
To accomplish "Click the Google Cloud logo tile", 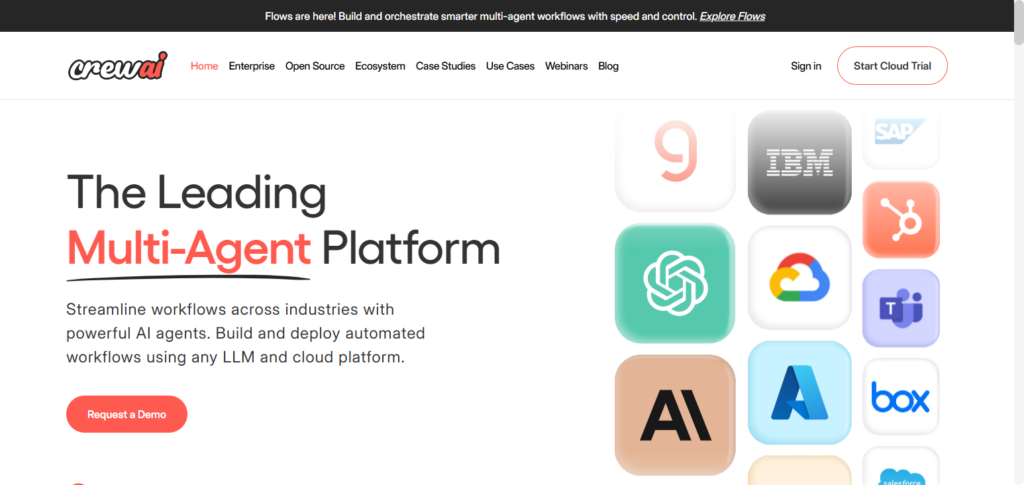I will click(799, 278).
